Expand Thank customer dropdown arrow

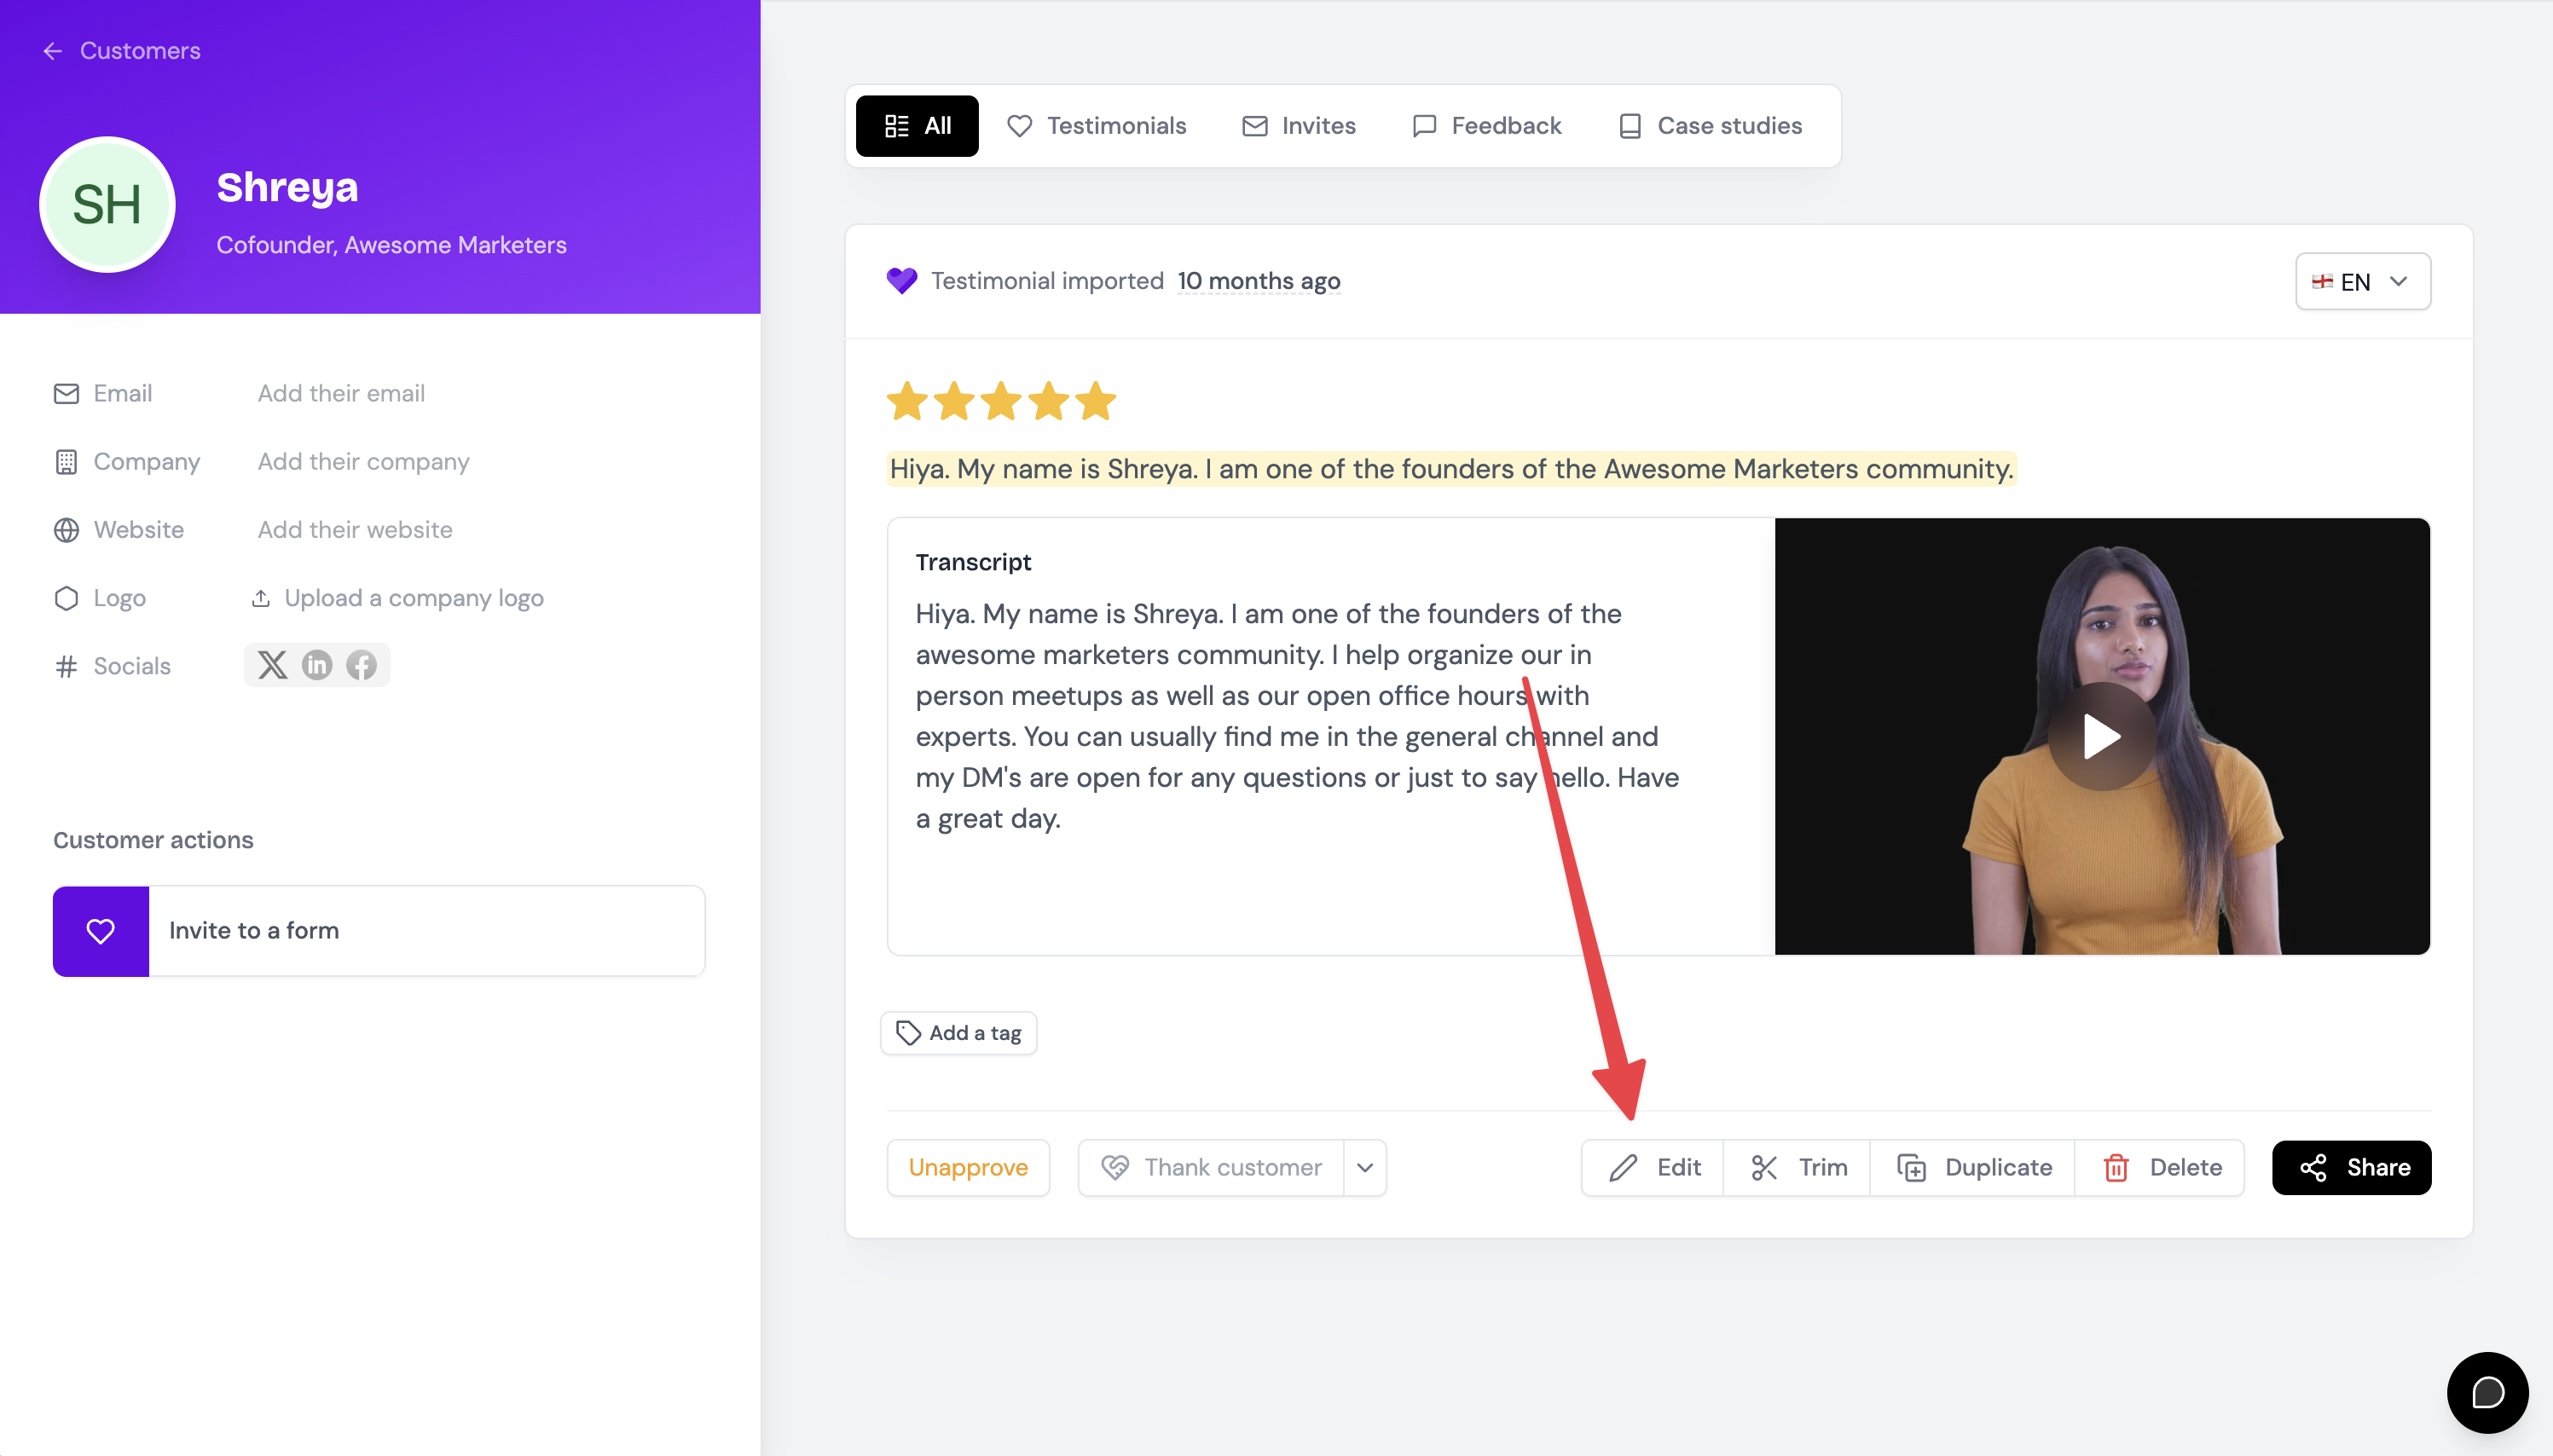(1365, 1168)
